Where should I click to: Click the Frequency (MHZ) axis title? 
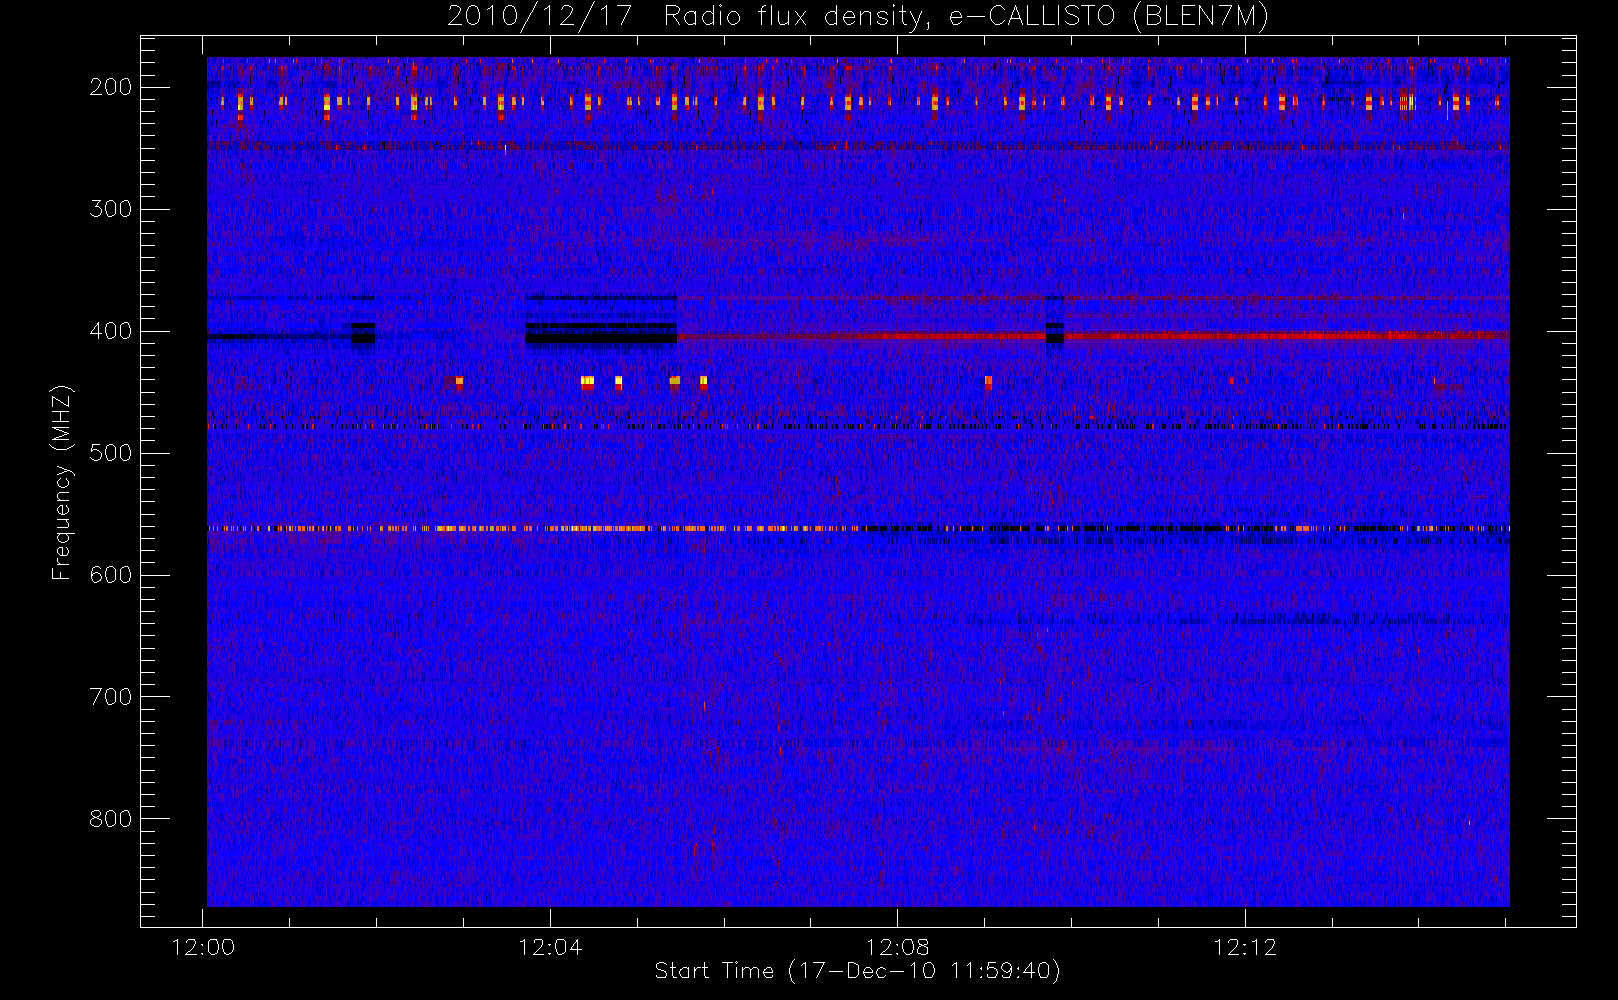(62, 482)
